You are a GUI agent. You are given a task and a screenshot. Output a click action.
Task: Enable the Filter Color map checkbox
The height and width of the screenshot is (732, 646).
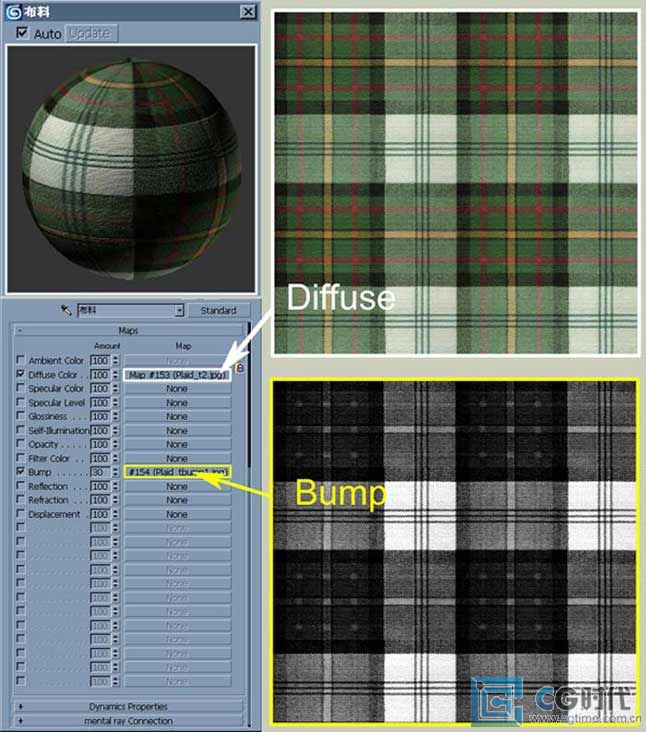pyautogui.click(x=21, y=458)
